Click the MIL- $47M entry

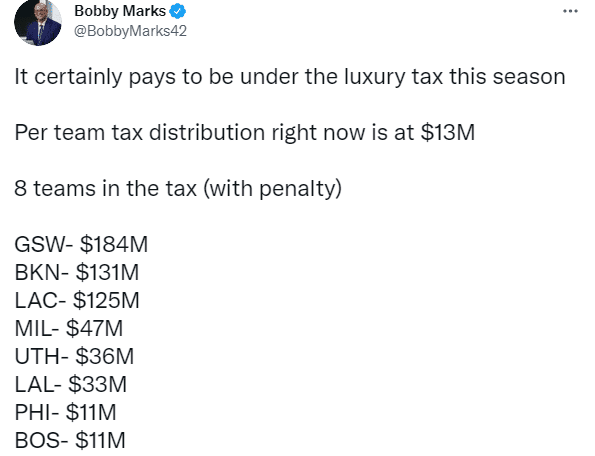[69, 328]
